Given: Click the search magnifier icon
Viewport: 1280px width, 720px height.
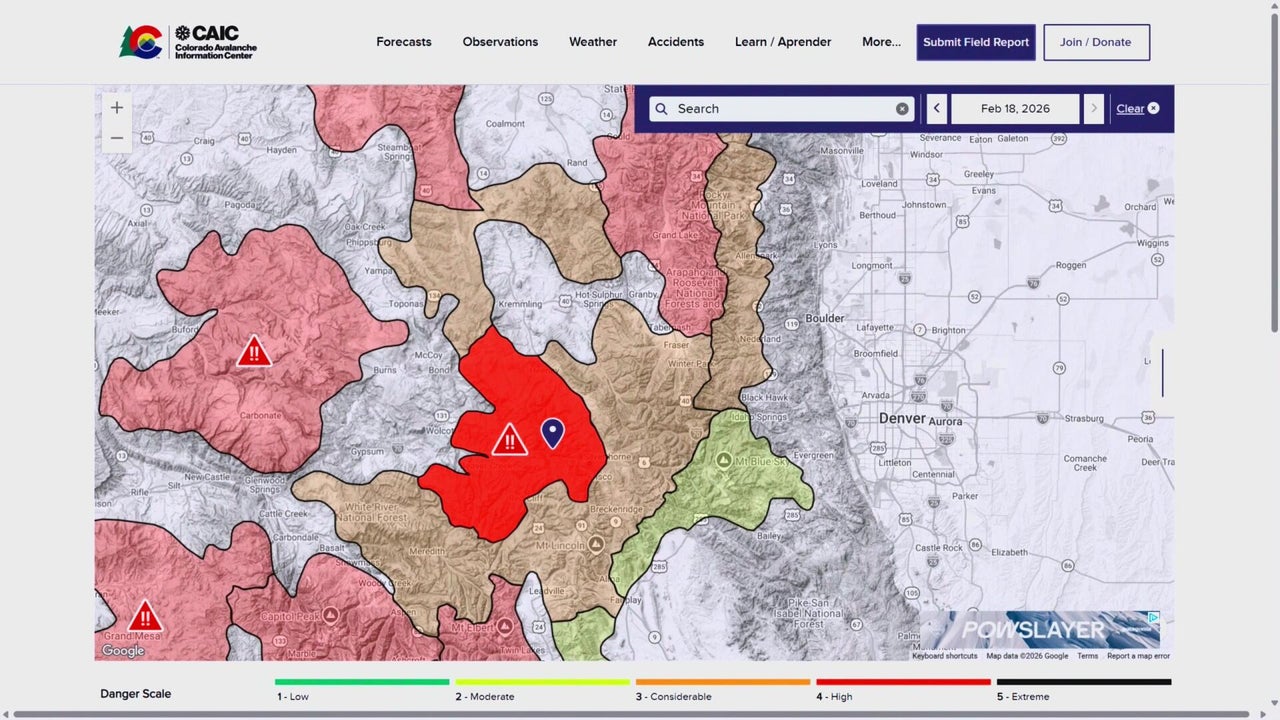Looking at the screenshot, I should pos(661,109).
